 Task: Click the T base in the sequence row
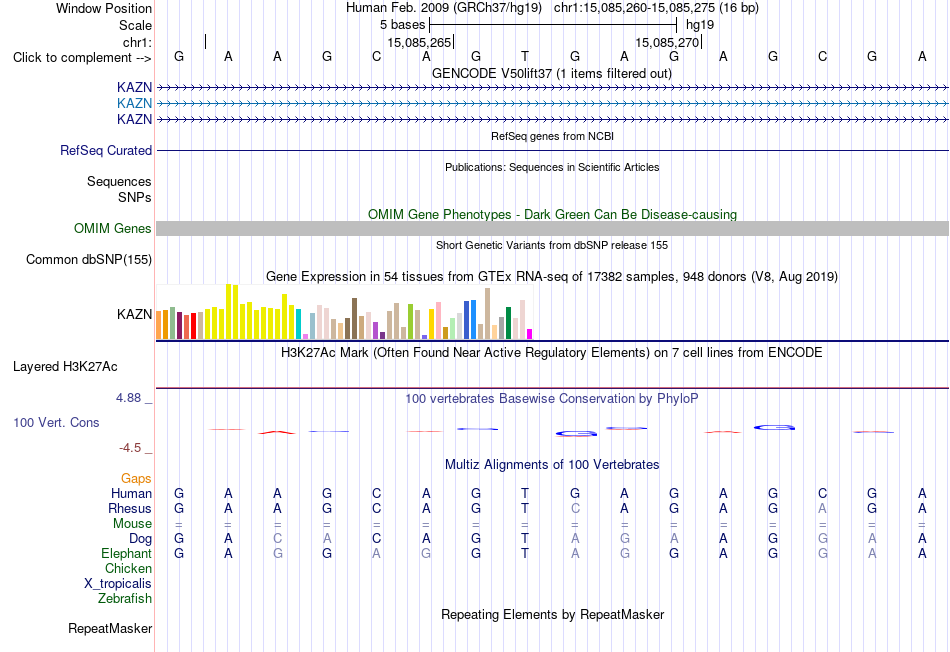[x=525, y=56]
